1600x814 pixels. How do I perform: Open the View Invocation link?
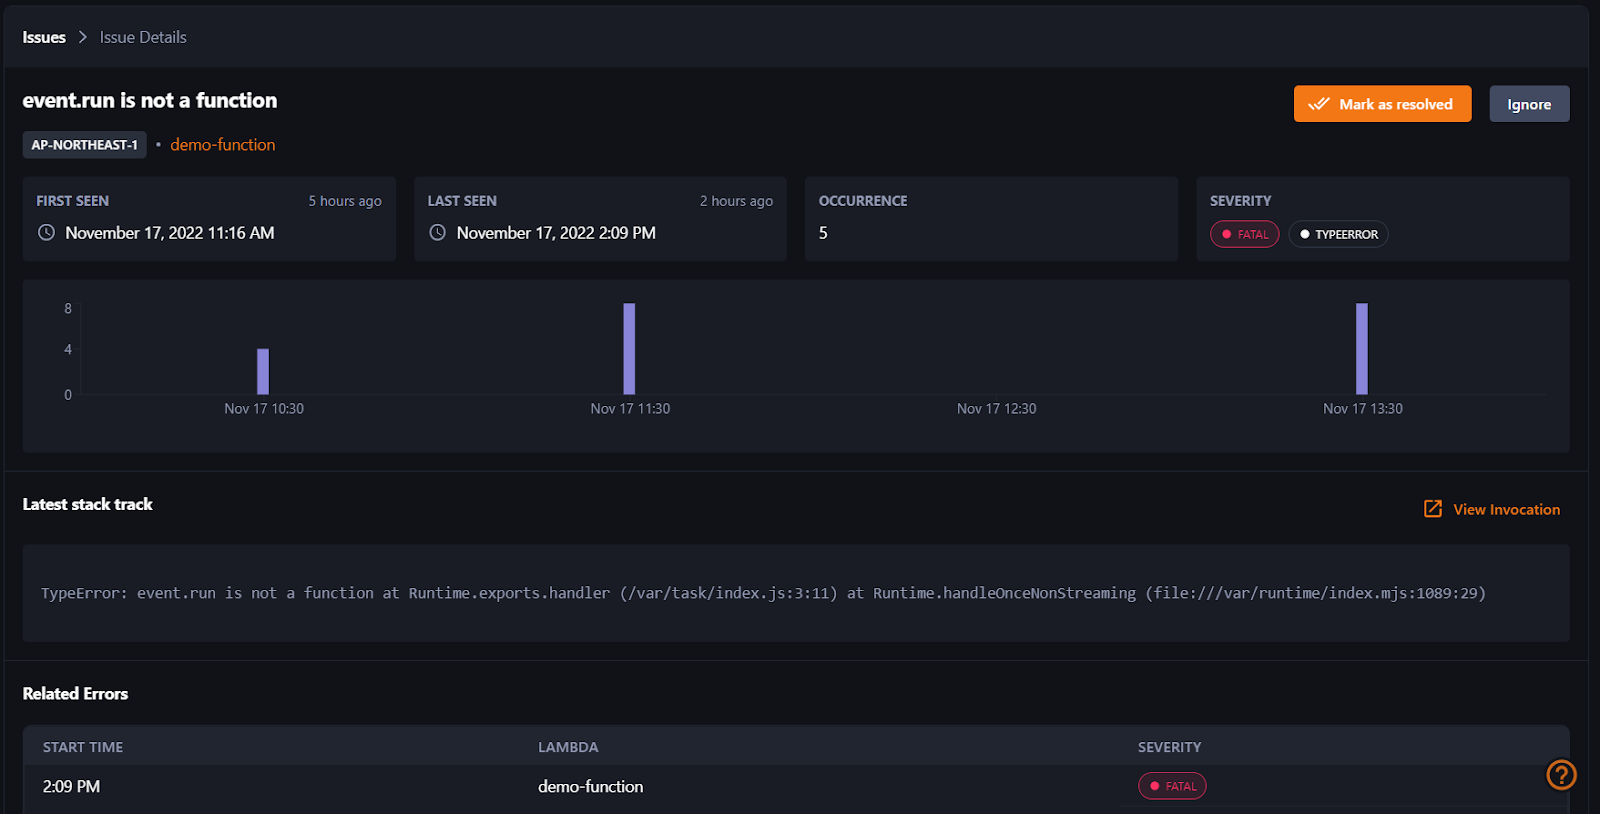point(1505,509)
